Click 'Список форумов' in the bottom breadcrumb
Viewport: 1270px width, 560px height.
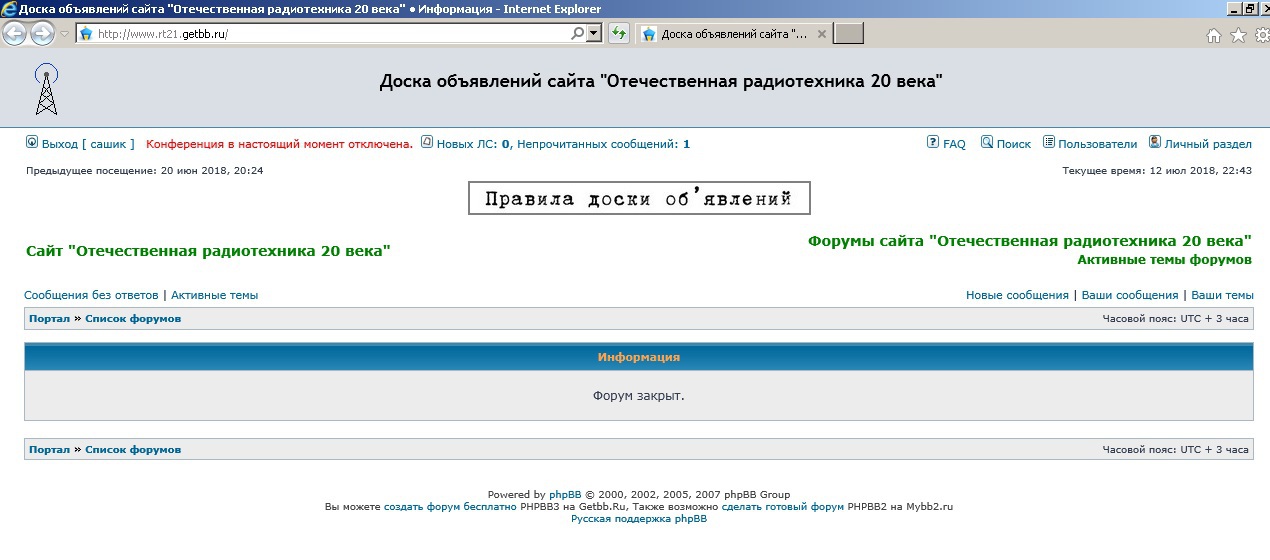pos(133,450)
